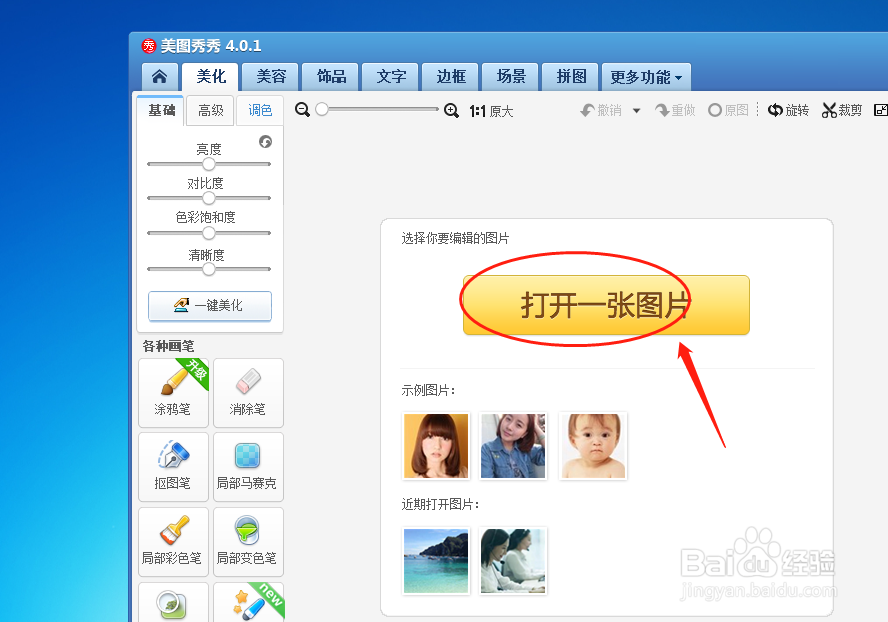Click the zoom slider handle
888x622 pixels.
point(322,109)
